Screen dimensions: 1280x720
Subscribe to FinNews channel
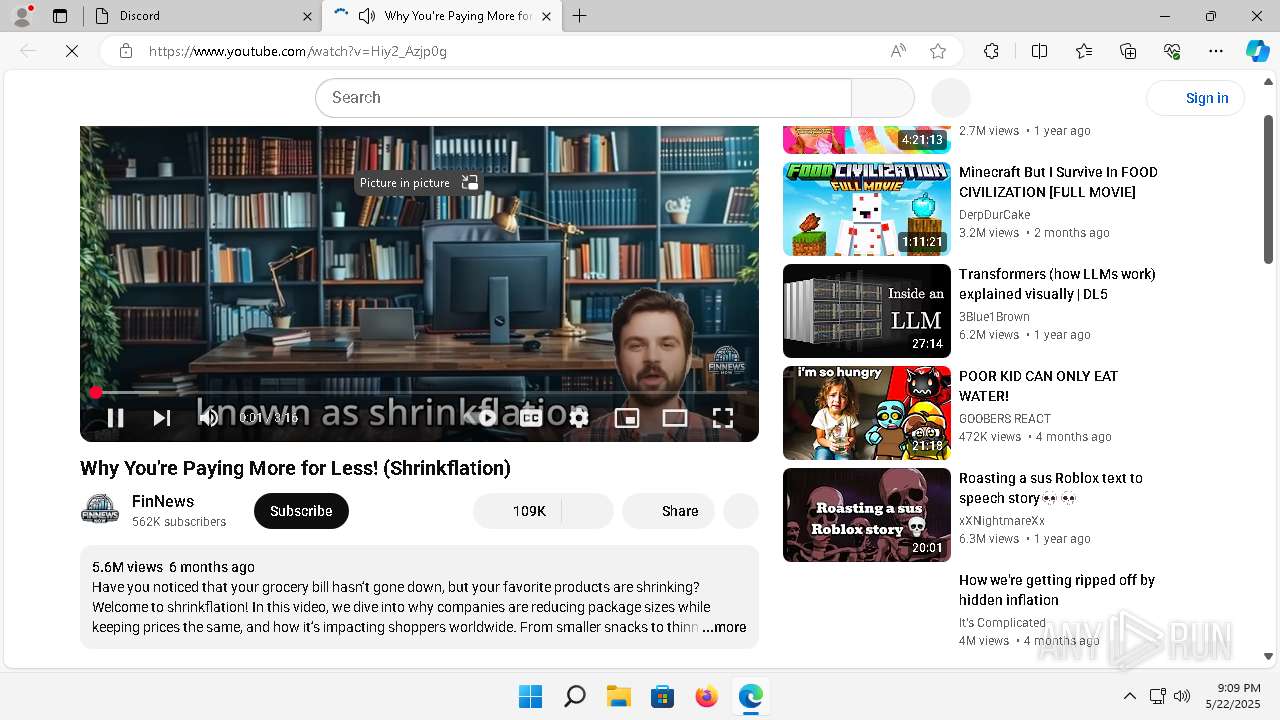tap(301, 511)
